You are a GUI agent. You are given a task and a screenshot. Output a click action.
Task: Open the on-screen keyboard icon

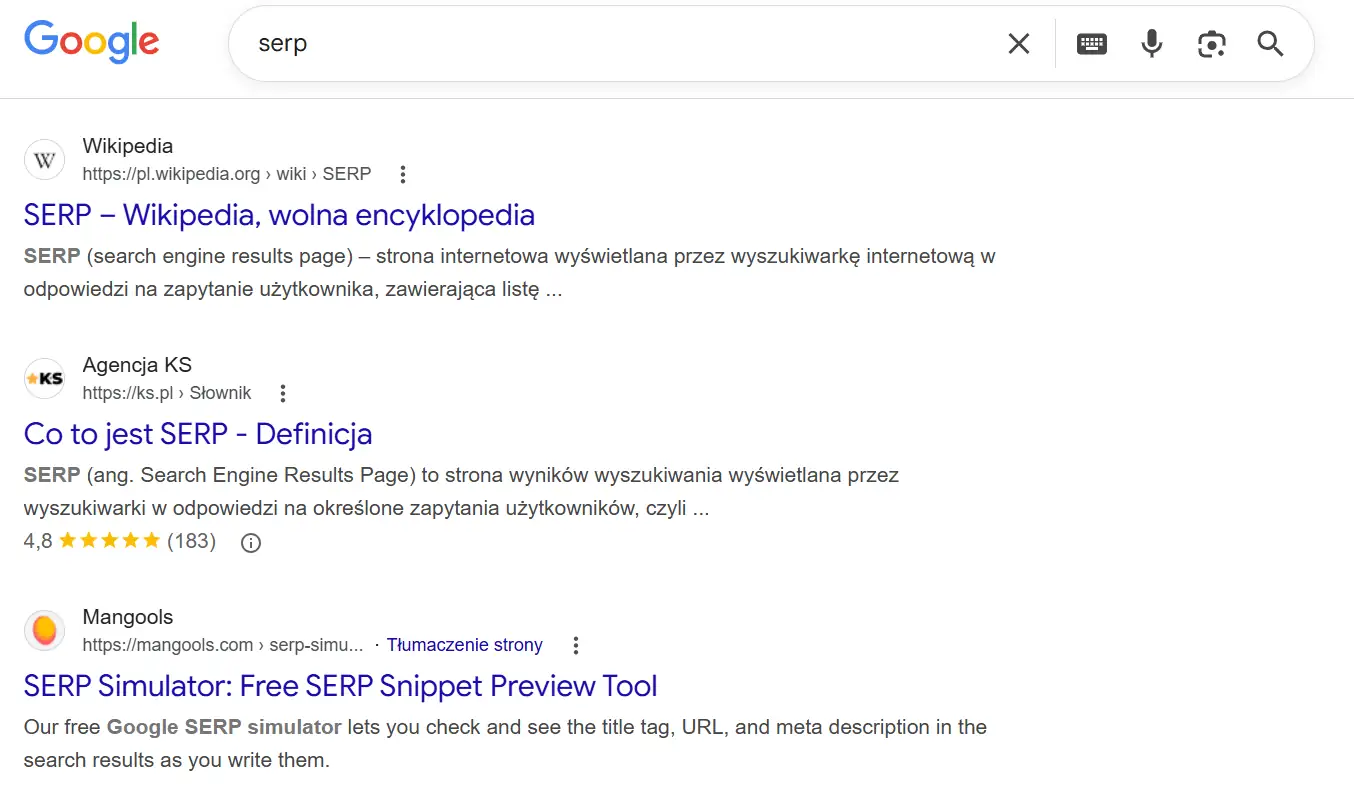pos(1091,43)
